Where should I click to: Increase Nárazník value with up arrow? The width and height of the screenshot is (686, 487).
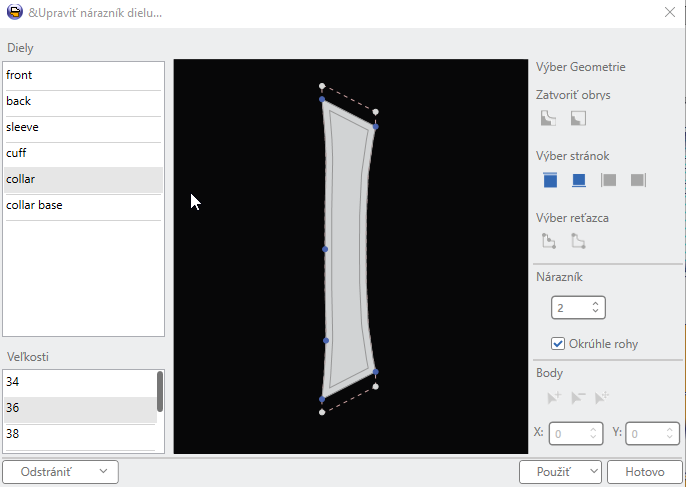pyautogui.click(x=595, y=303)
